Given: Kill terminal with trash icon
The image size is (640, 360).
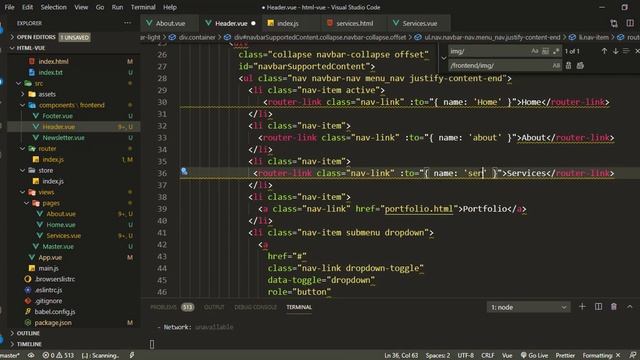Looking at the screenshot, I should [x=613, y=307].
